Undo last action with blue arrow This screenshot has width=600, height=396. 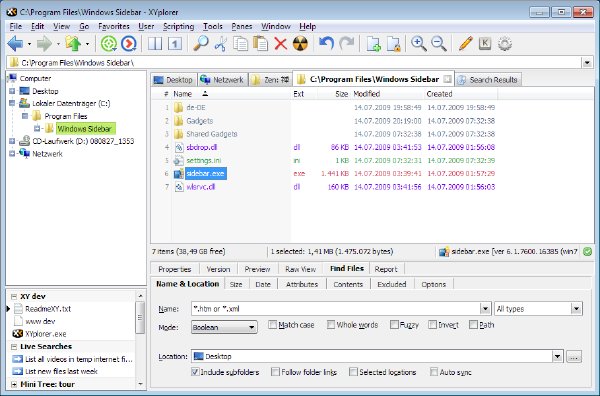click(x=326, y=43)
